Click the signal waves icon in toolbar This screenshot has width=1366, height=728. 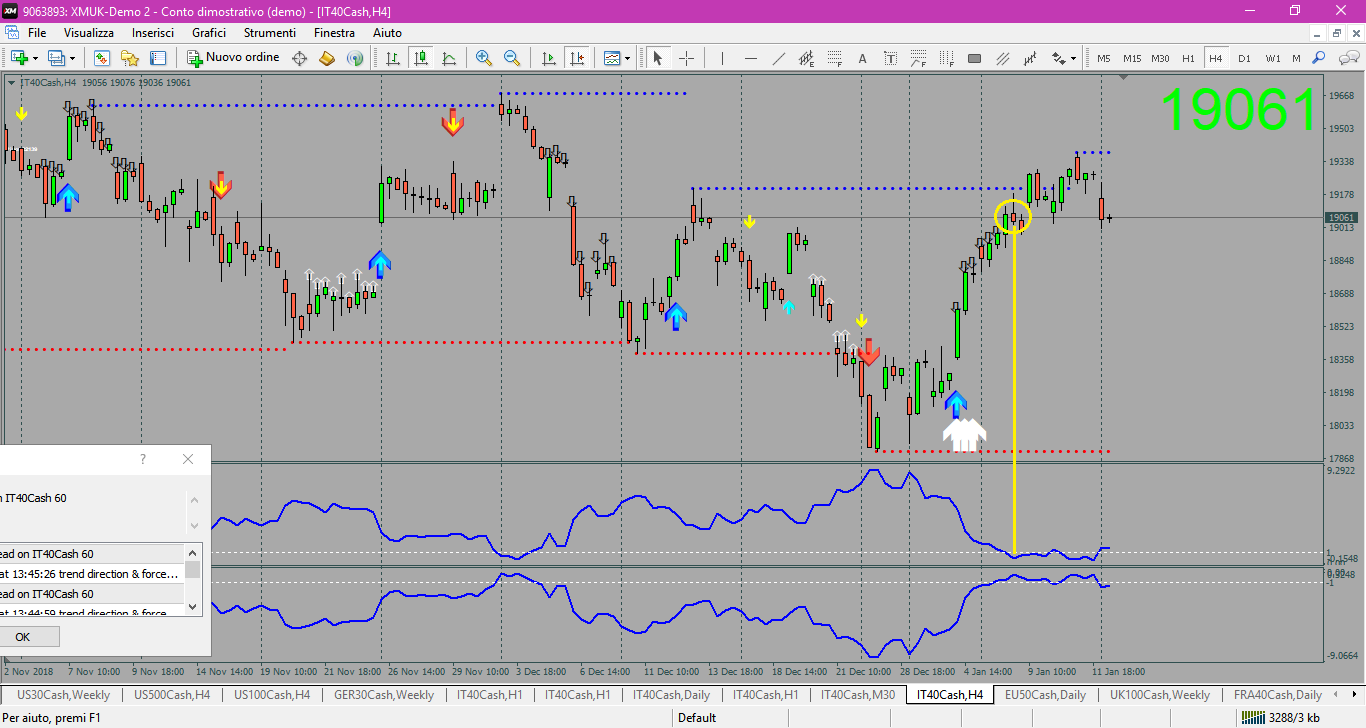354,58
